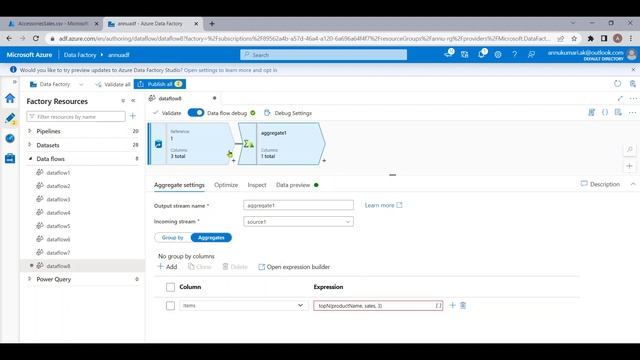
Task: Open the Learn more link
Action: click(x=383, y=205)
